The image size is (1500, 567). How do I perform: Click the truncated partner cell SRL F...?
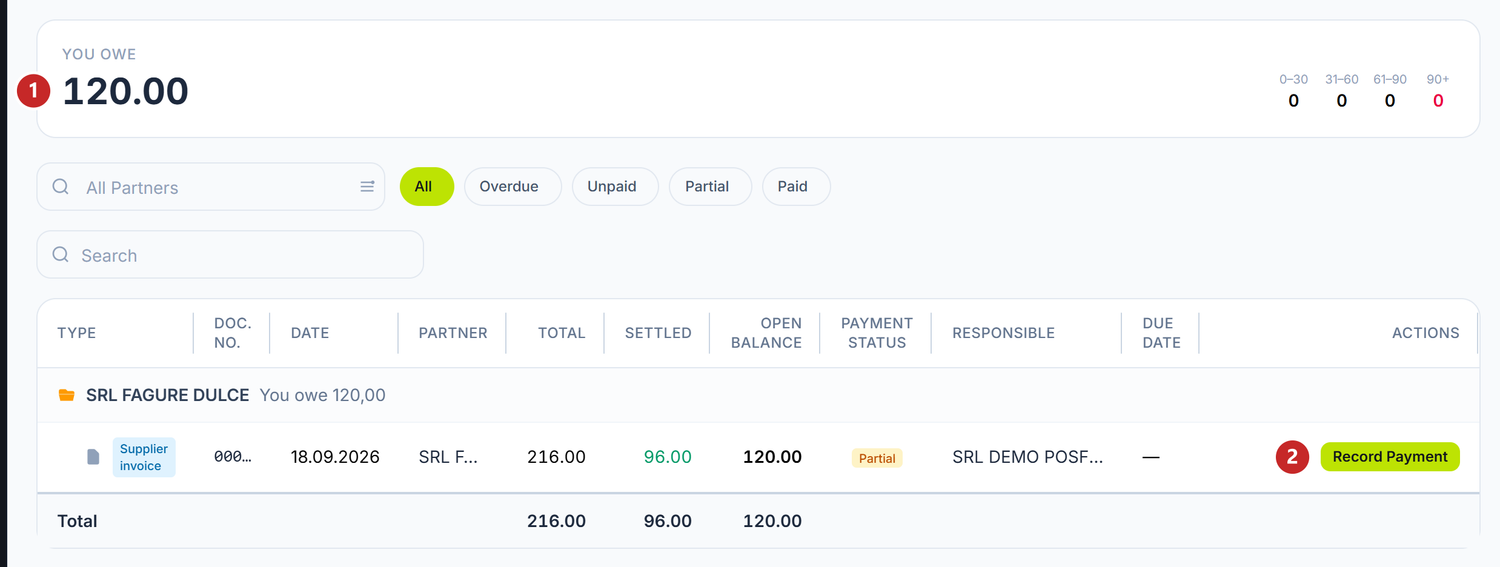(448, 457)
